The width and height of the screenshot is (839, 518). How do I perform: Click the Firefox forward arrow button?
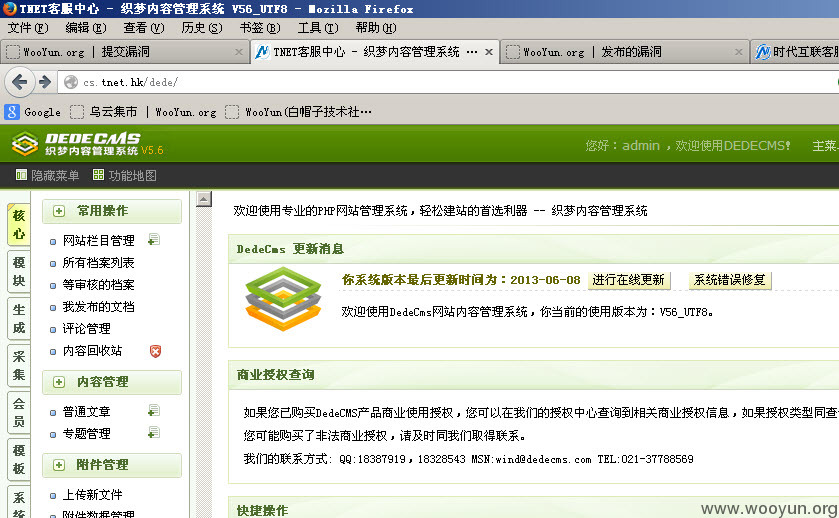tap(45, 82)
